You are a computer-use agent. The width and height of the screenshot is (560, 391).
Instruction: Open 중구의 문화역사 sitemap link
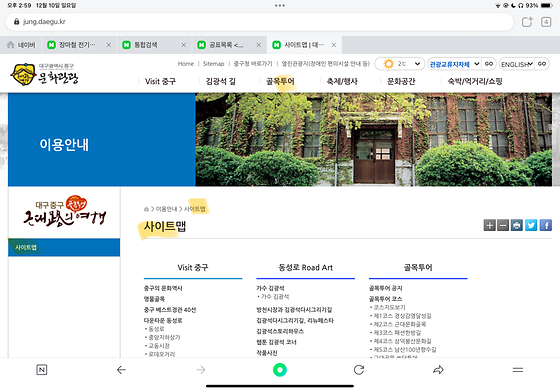point(163,288)
